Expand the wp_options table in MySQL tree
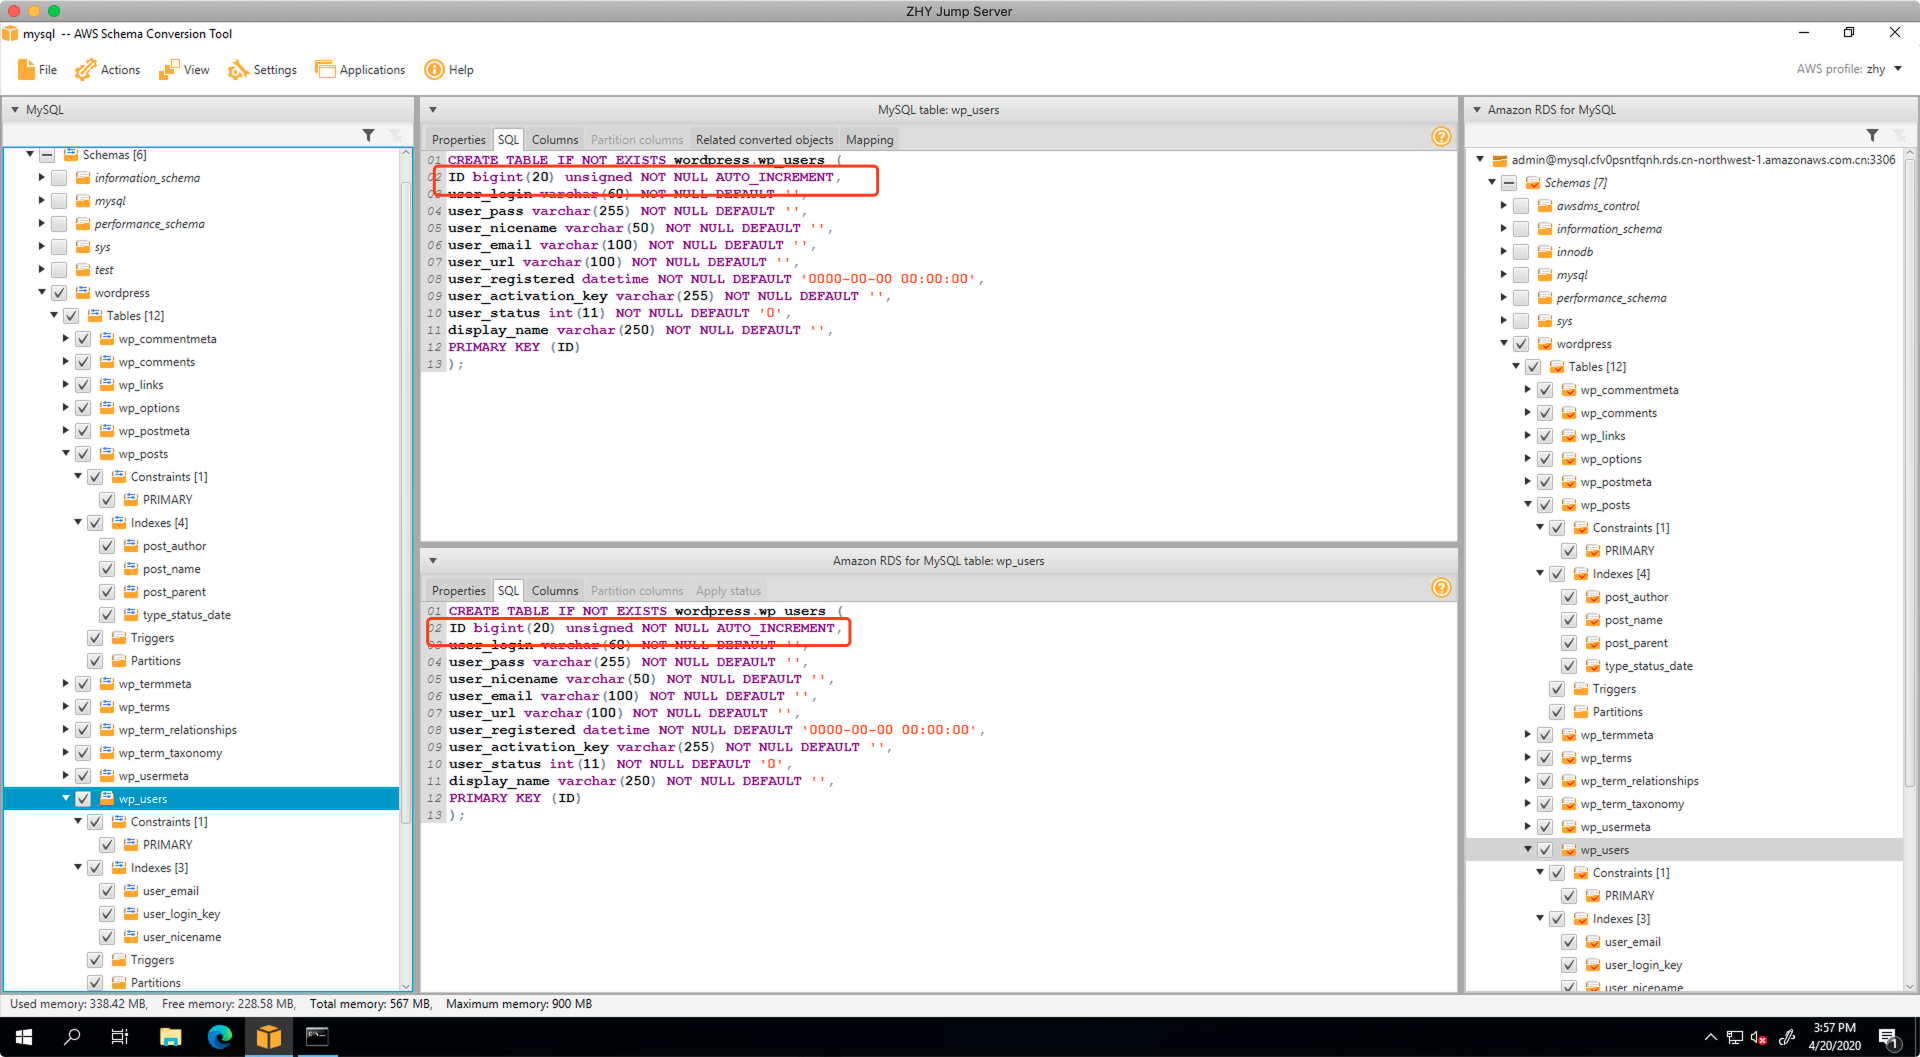Viewport: 1920px width, 1057px height. click(66, 408)
